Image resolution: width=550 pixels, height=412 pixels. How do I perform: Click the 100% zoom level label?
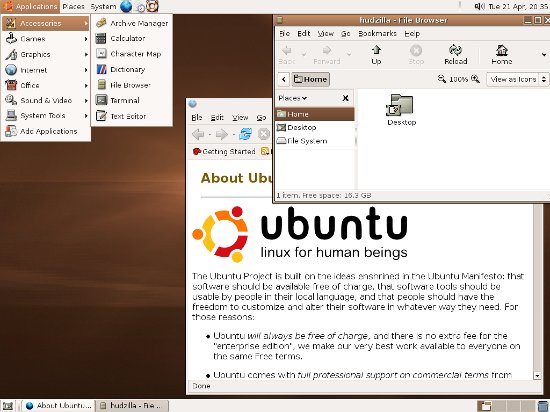458,79
